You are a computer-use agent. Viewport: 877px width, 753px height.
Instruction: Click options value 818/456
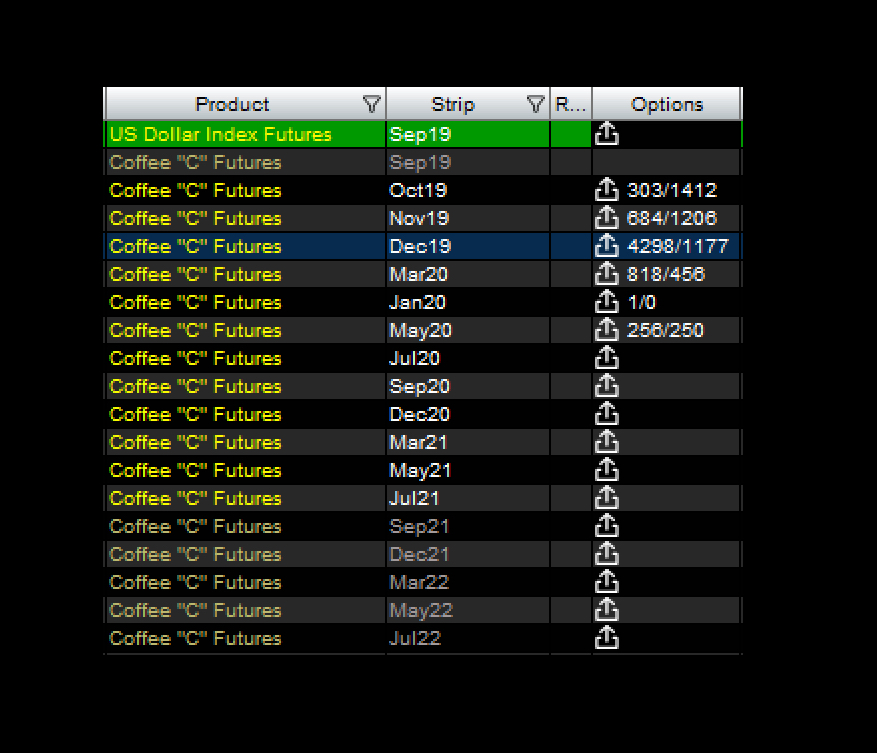(666, 274)
